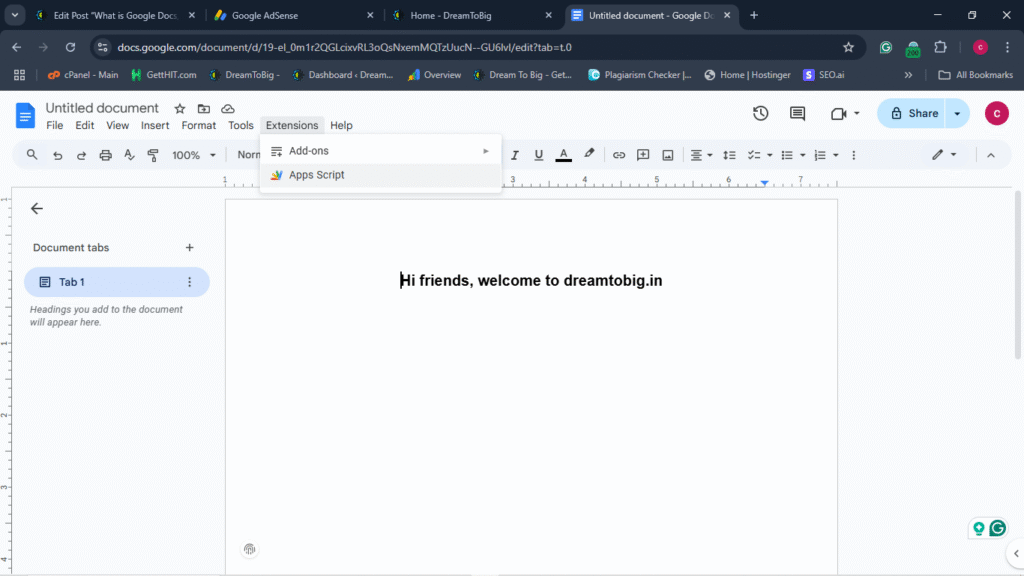Select Apps Script from Extensions menu

(316, 175)
